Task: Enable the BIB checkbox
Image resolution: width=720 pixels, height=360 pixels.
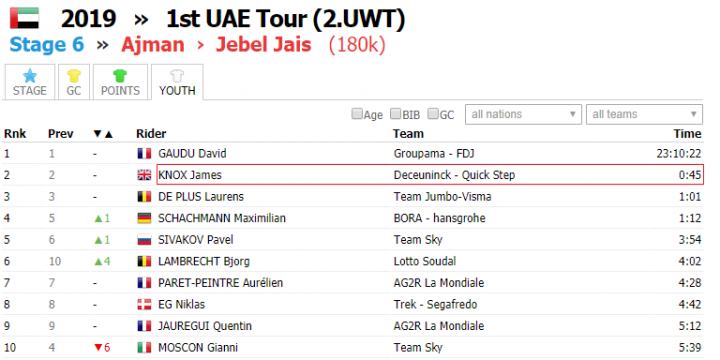Action: pyautogui.click(x=395, y=114)
